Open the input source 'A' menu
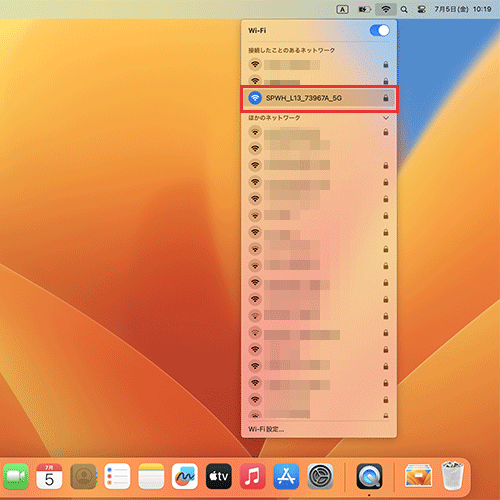 tap(342, 10)
